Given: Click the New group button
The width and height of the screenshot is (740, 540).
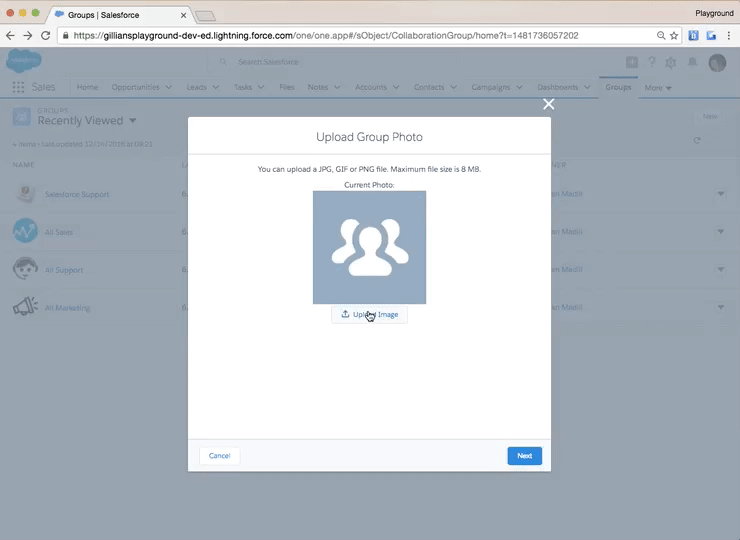Looking at the screenshot, I should (x=710, y=116).
